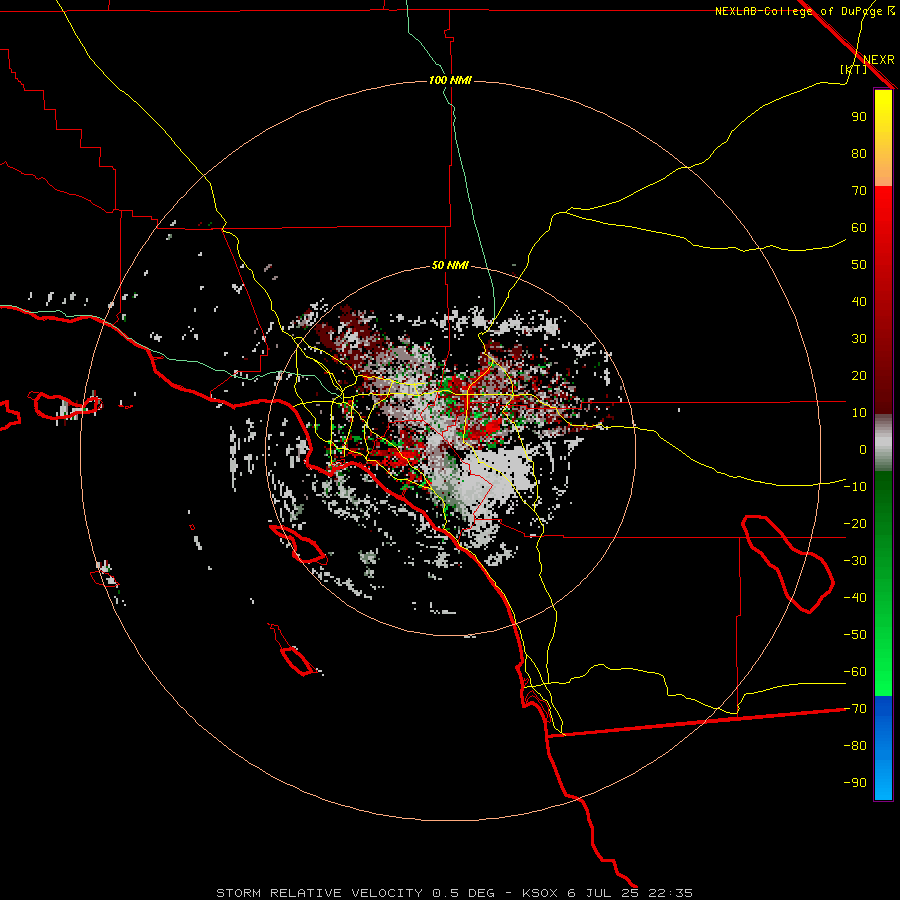
Task: Click the positive 40 scale value
Action: click(859, 301)
